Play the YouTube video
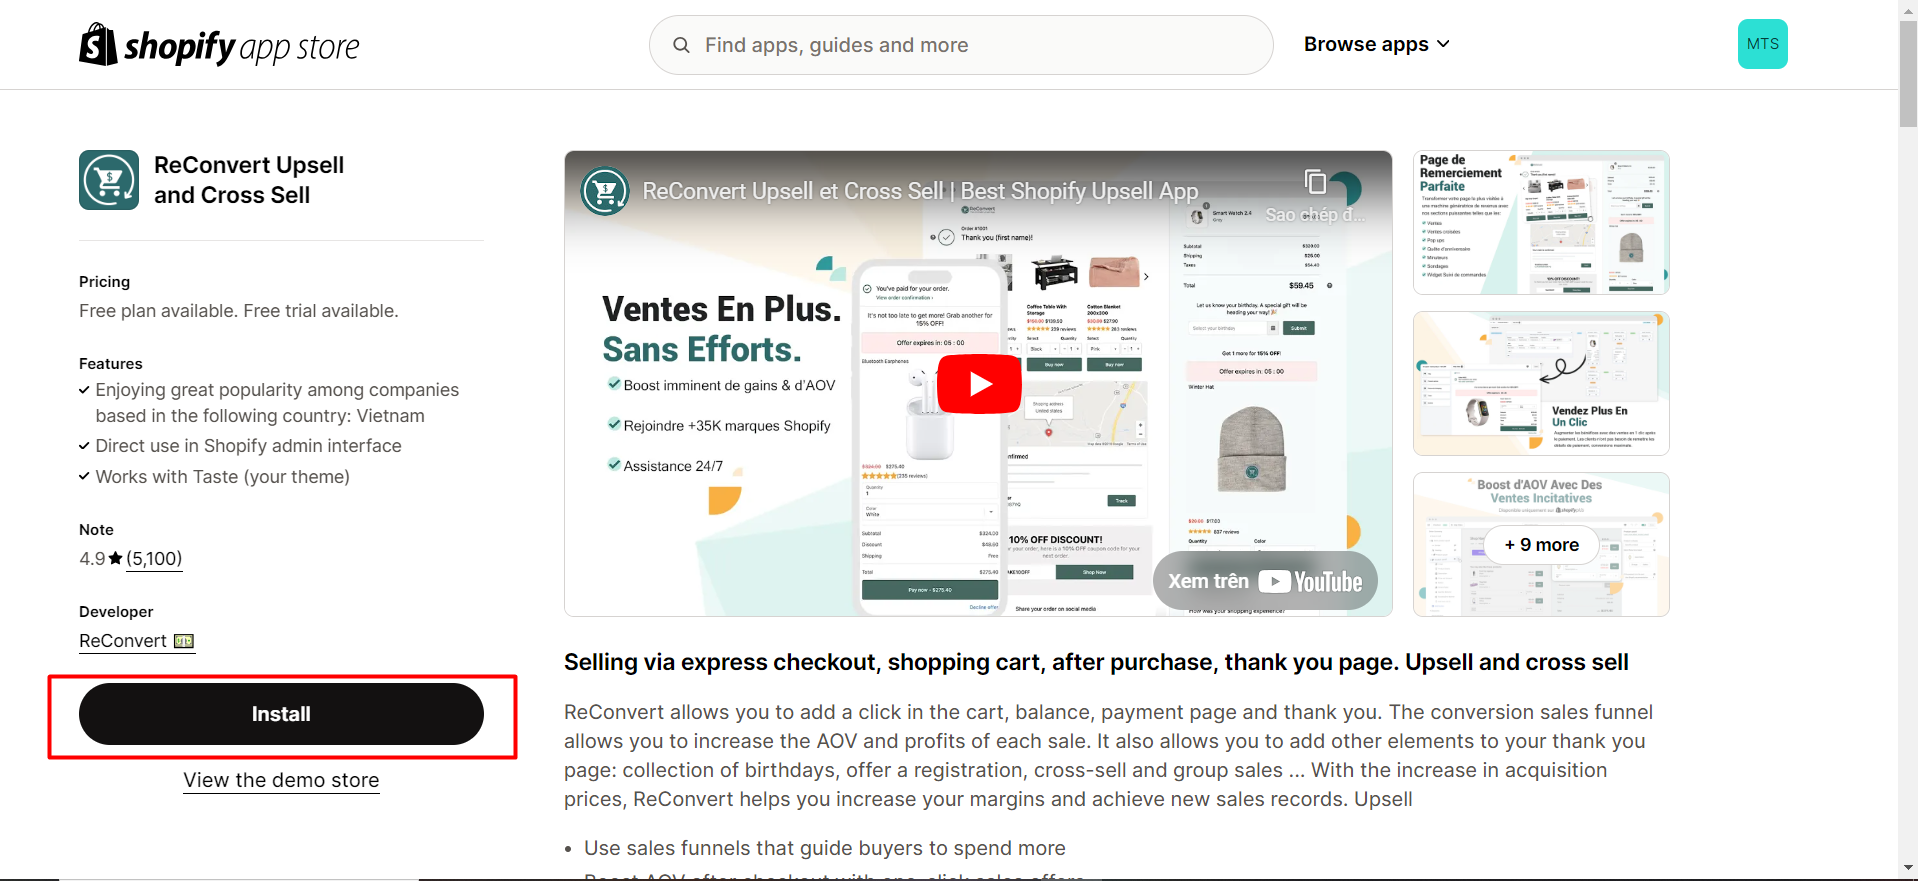This screenshot has width=1918, height=881. click(979, 384)
